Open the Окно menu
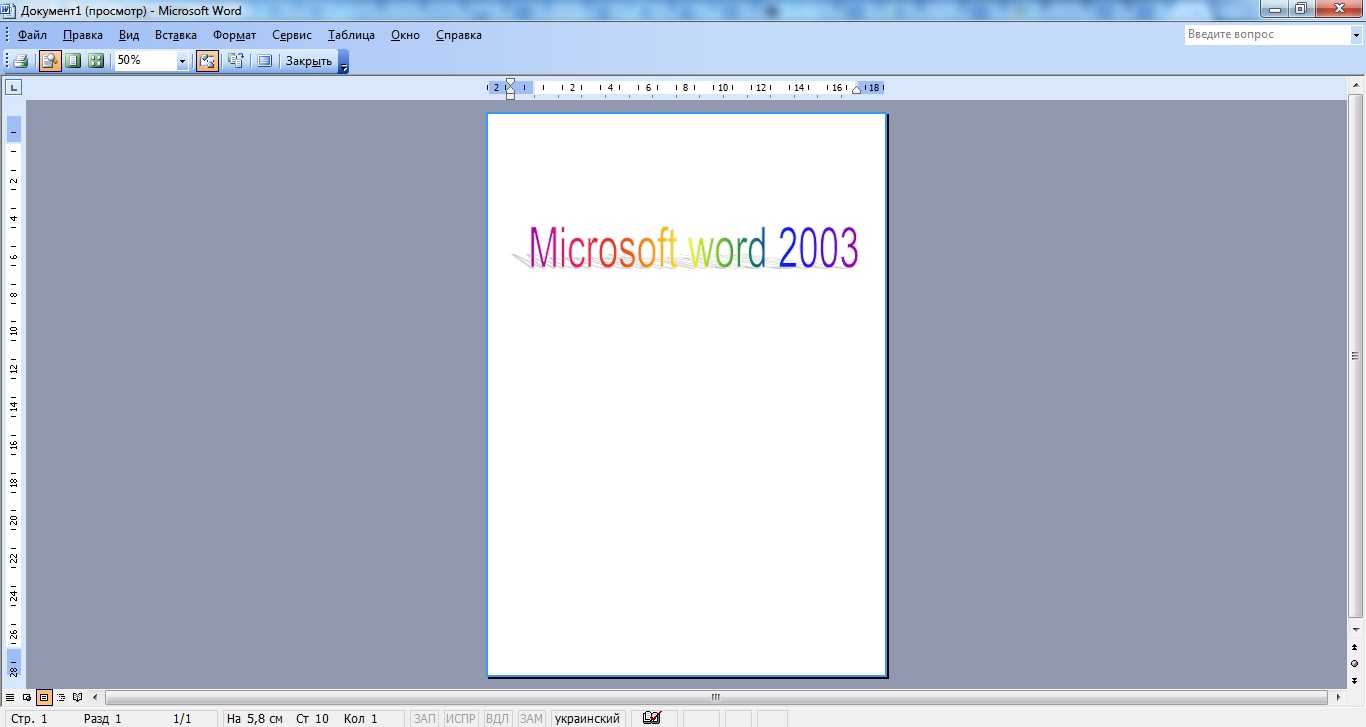Image resolution: width=1366 pixels, height=727 pixels. [x=405, y=35]
